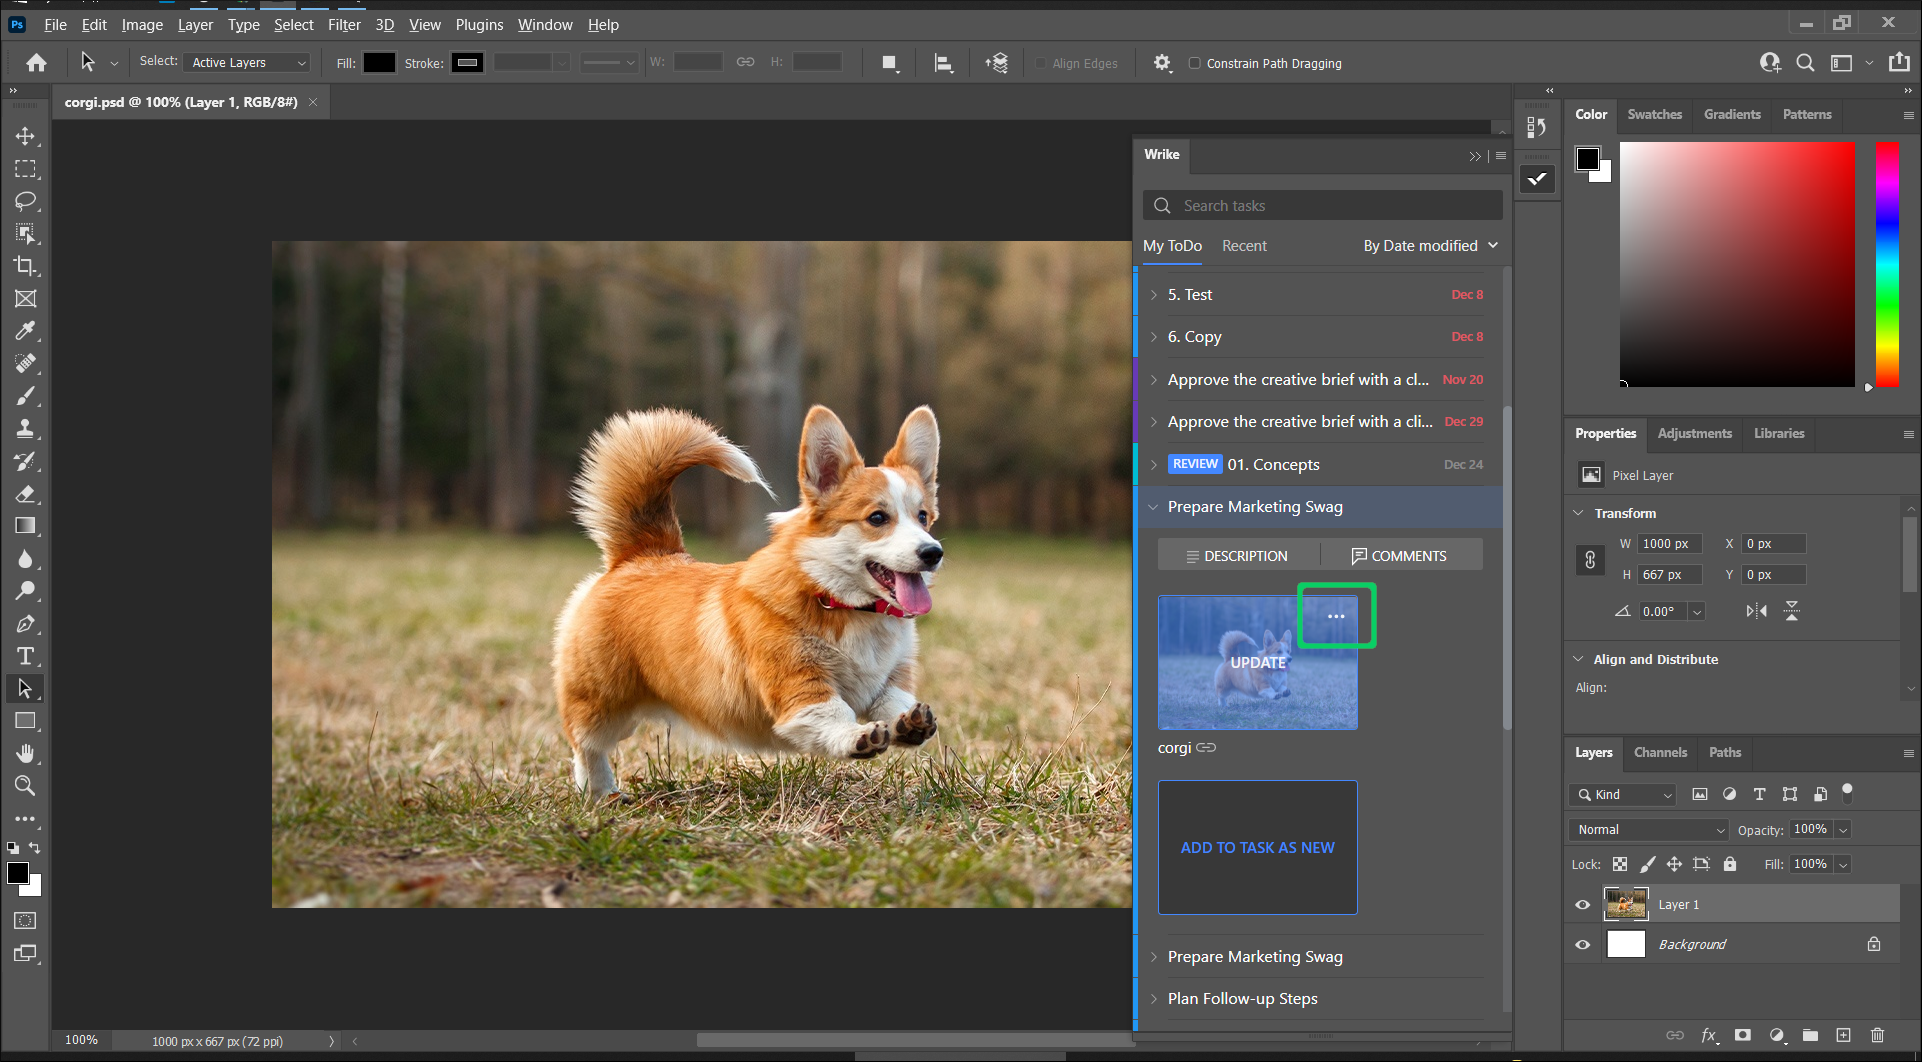
Task: Add a new layer mask
Action: point(1743,1036)
